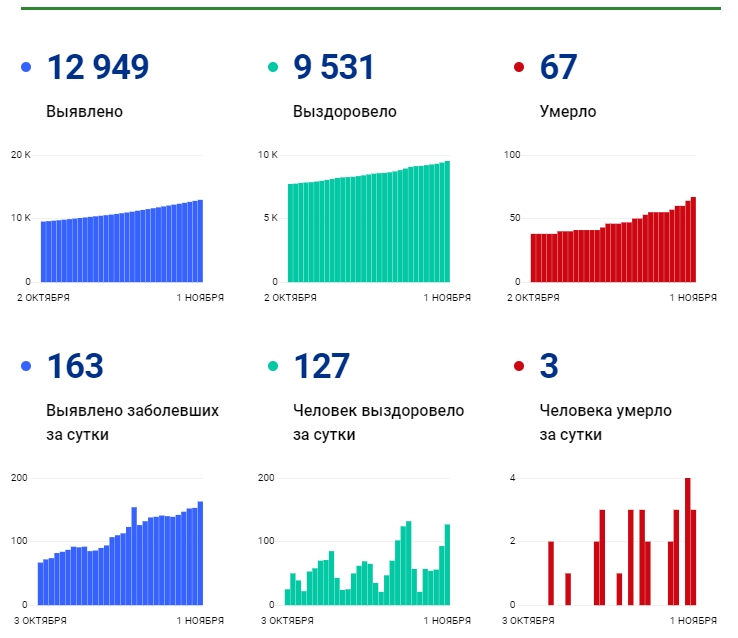This screenshot has height=638, width=738.
Task: Click the last bar in daily recovered chart
Action: (x=447, y=565)
